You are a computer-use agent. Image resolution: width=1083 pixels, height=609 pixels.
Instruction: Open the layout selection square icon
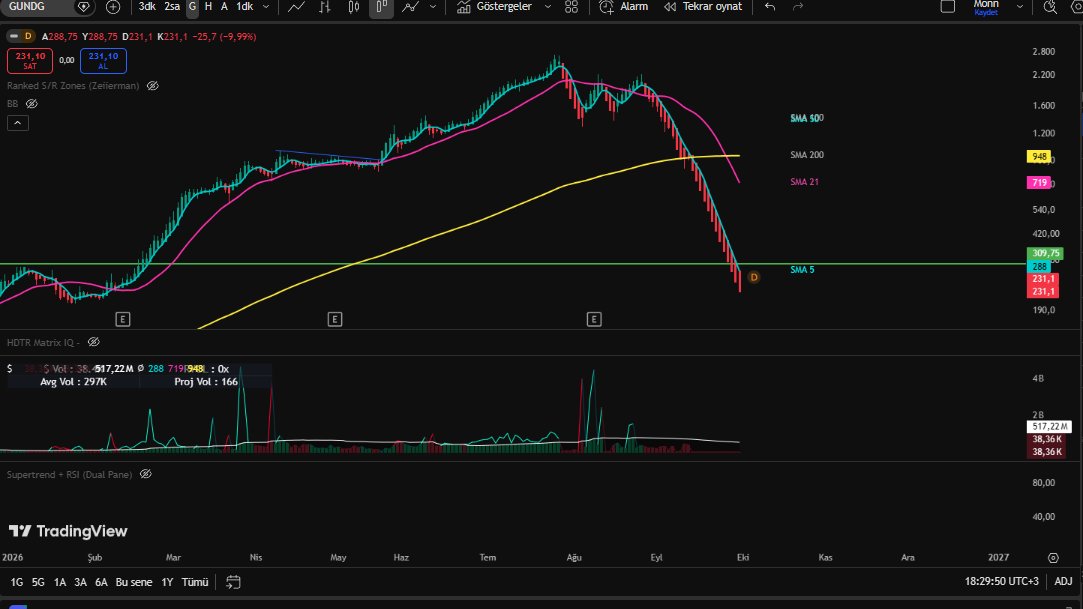tap(948, 7)
